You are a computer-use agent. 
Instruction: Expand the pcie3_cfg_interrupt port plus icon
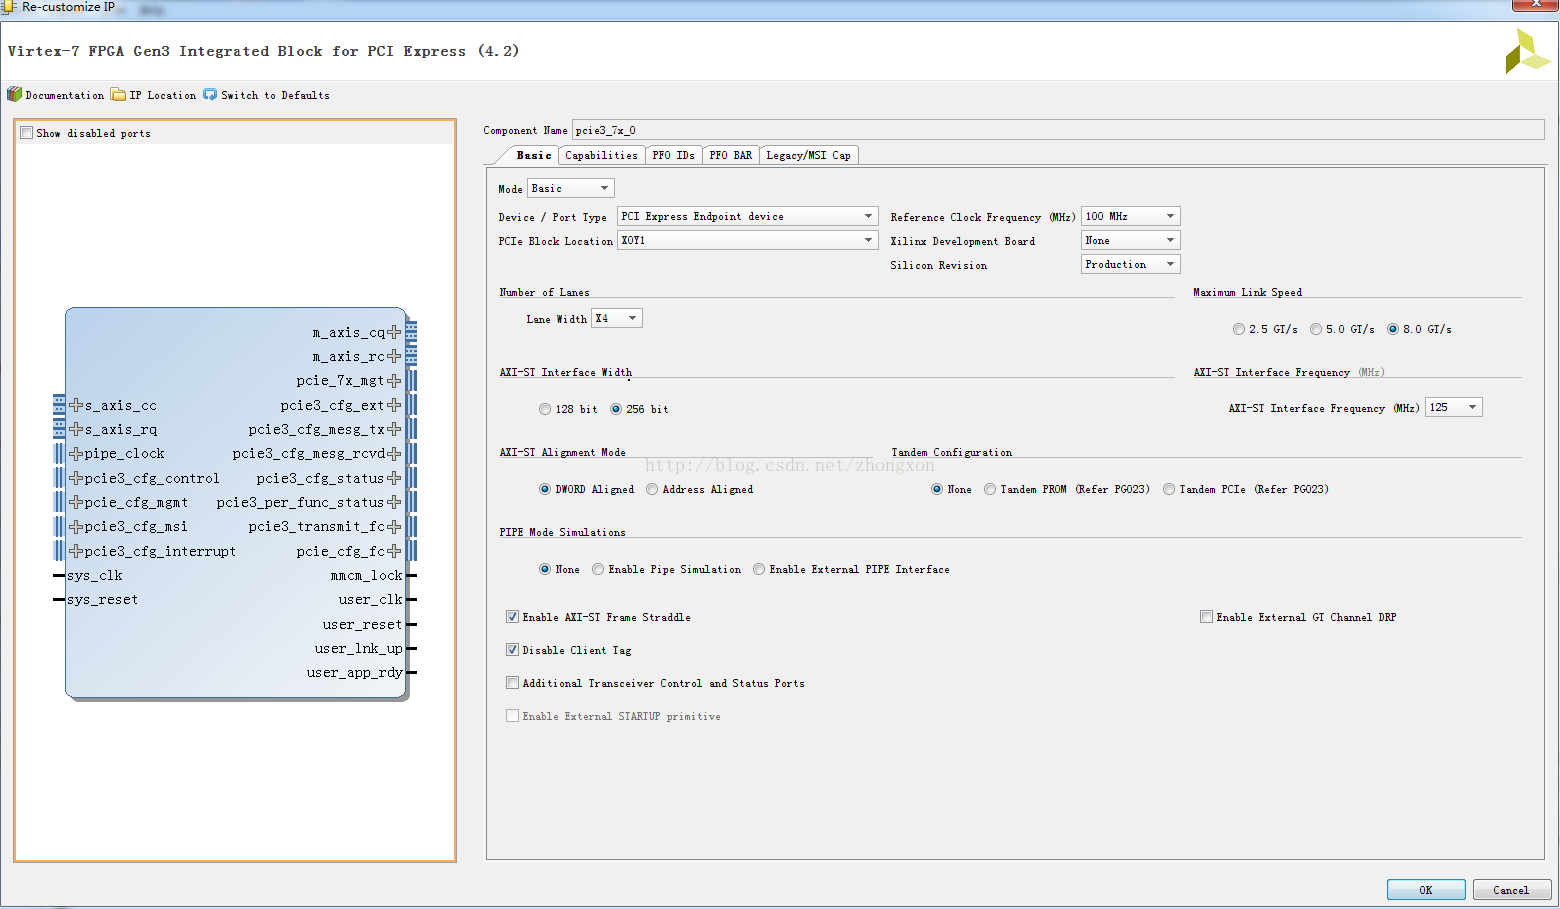point(76,551)
